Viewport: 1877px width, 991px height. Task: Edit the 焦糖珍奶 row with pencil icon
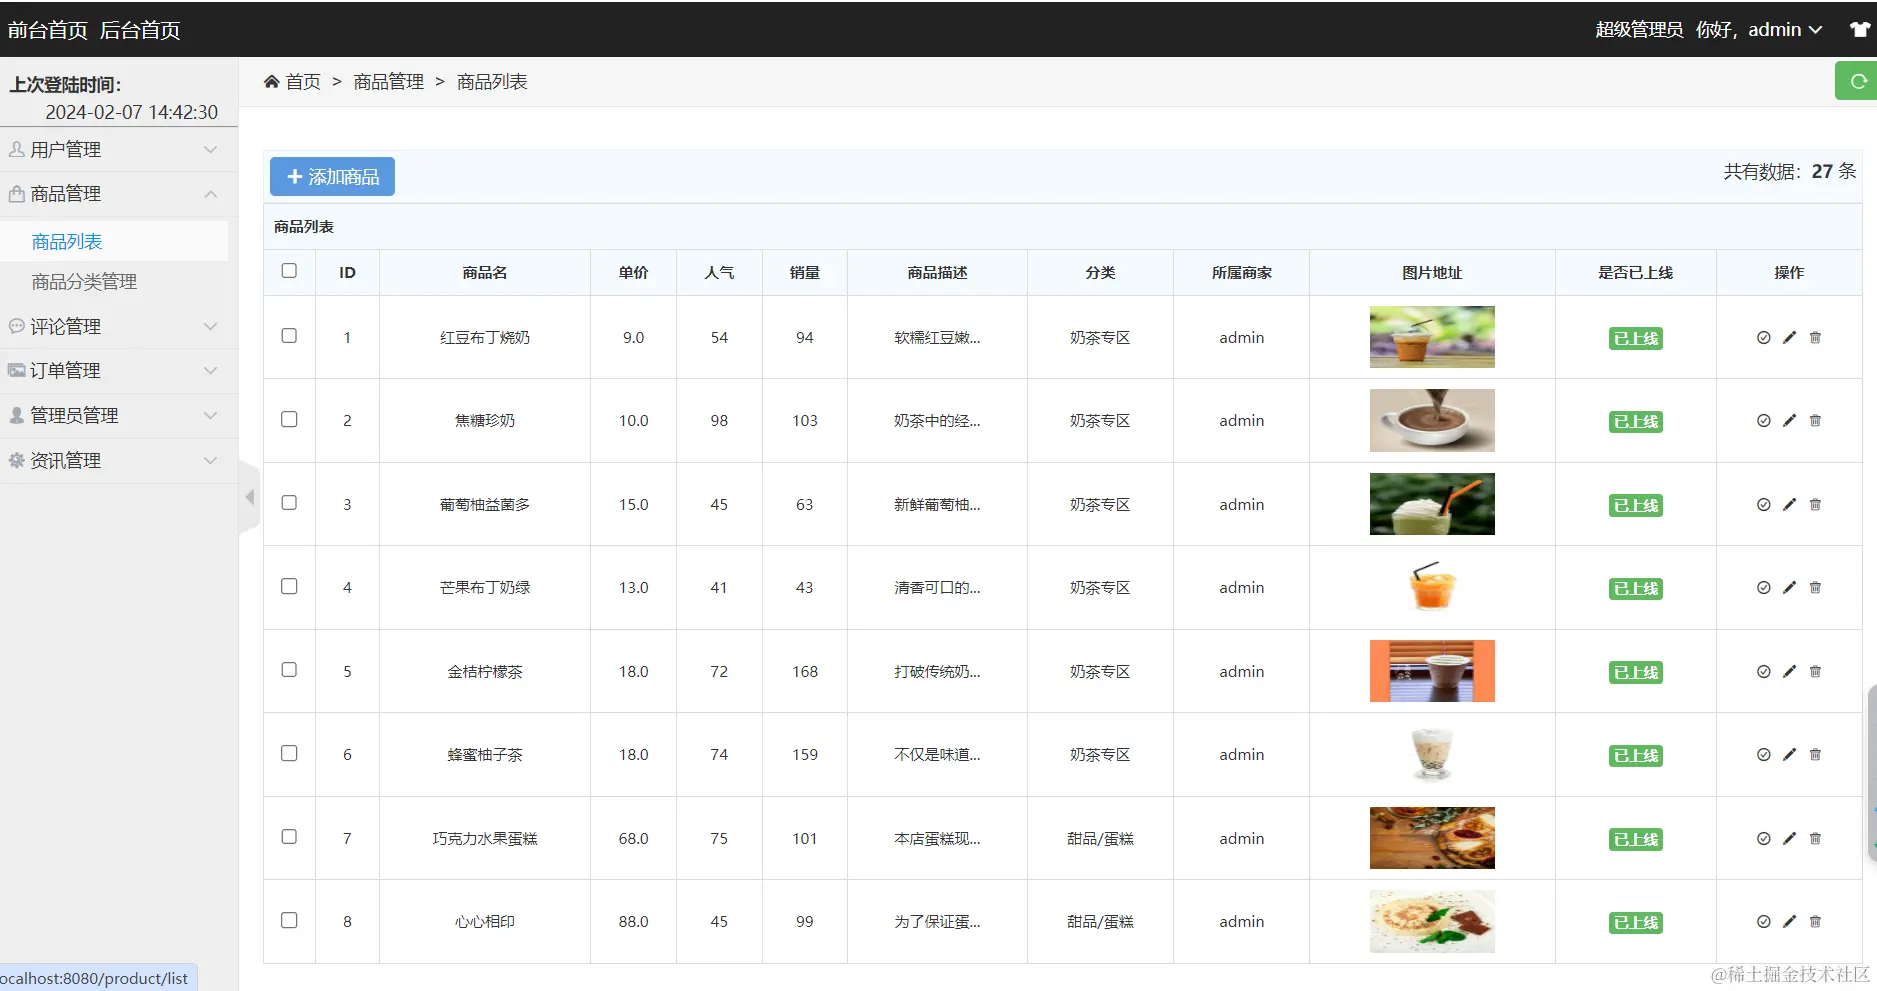(x=1789, y=421)
